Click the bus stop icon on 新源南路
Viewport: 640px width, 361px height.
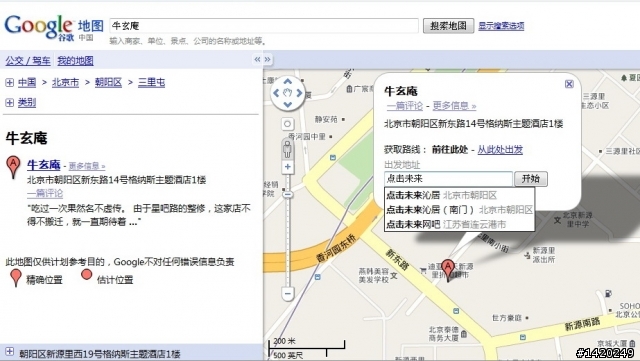522,337
